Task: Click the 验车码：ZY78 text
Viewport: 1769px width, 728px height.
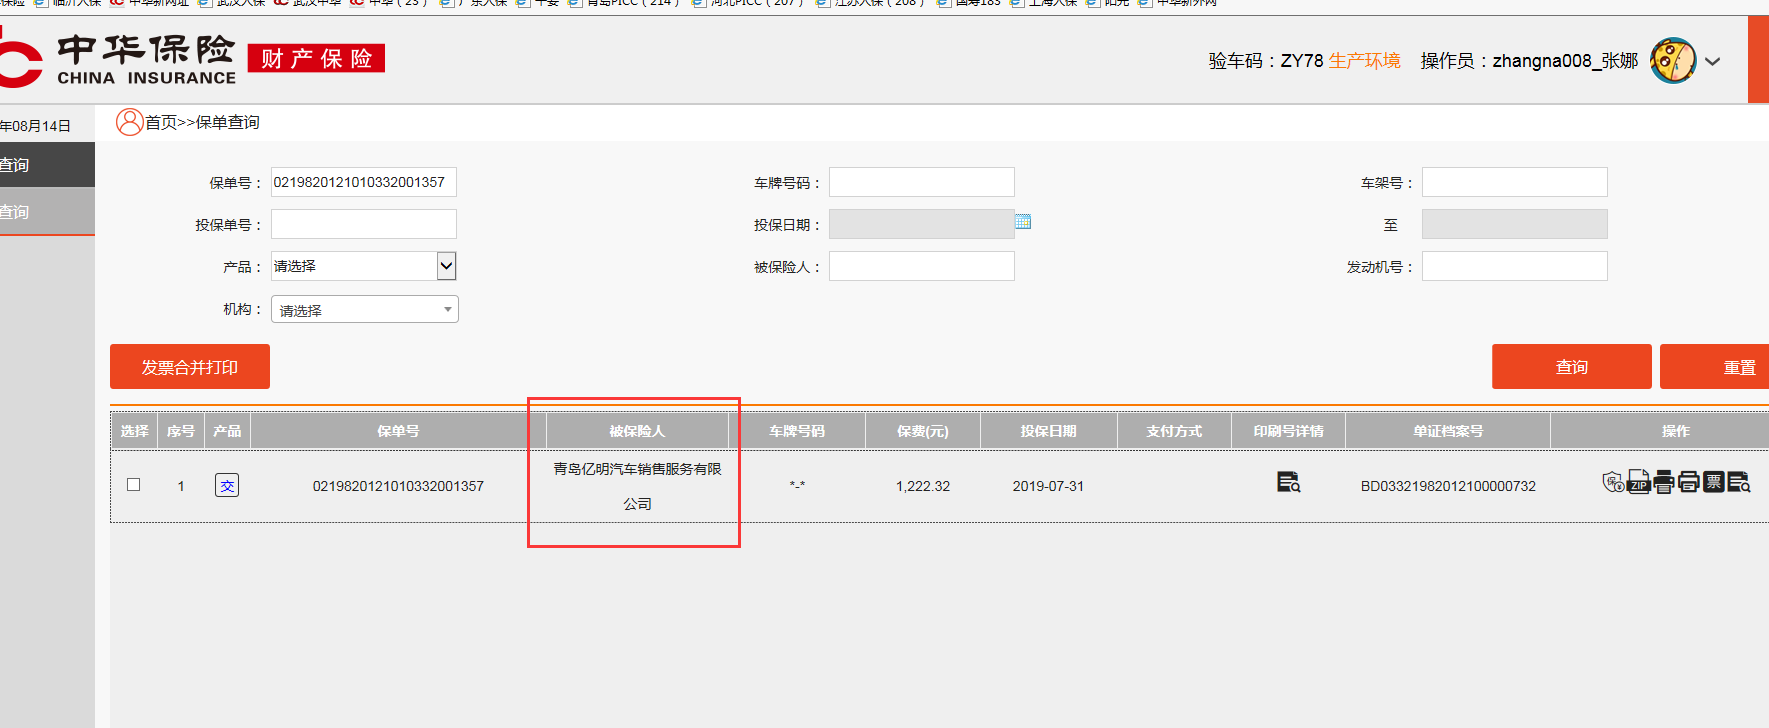Action: click(x=1266, y=61)
